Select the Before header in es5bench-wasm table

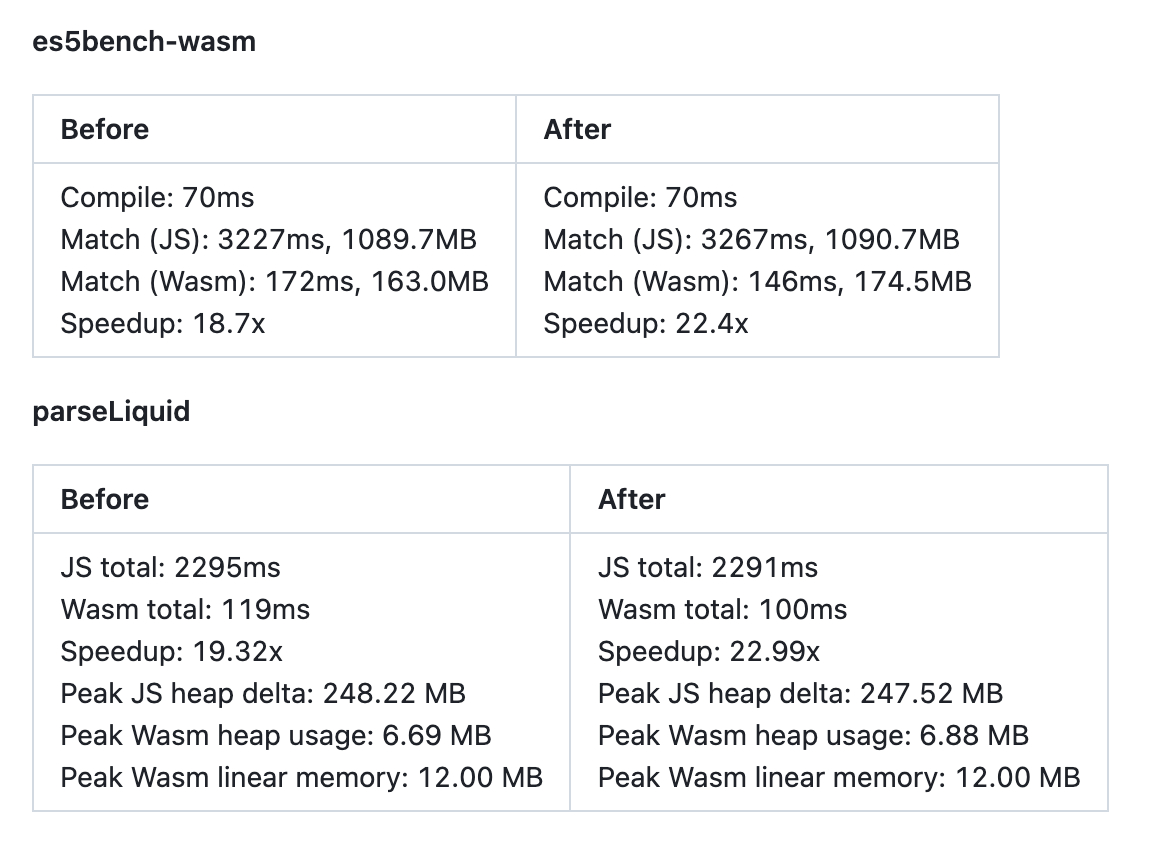[x=105, y=130]
